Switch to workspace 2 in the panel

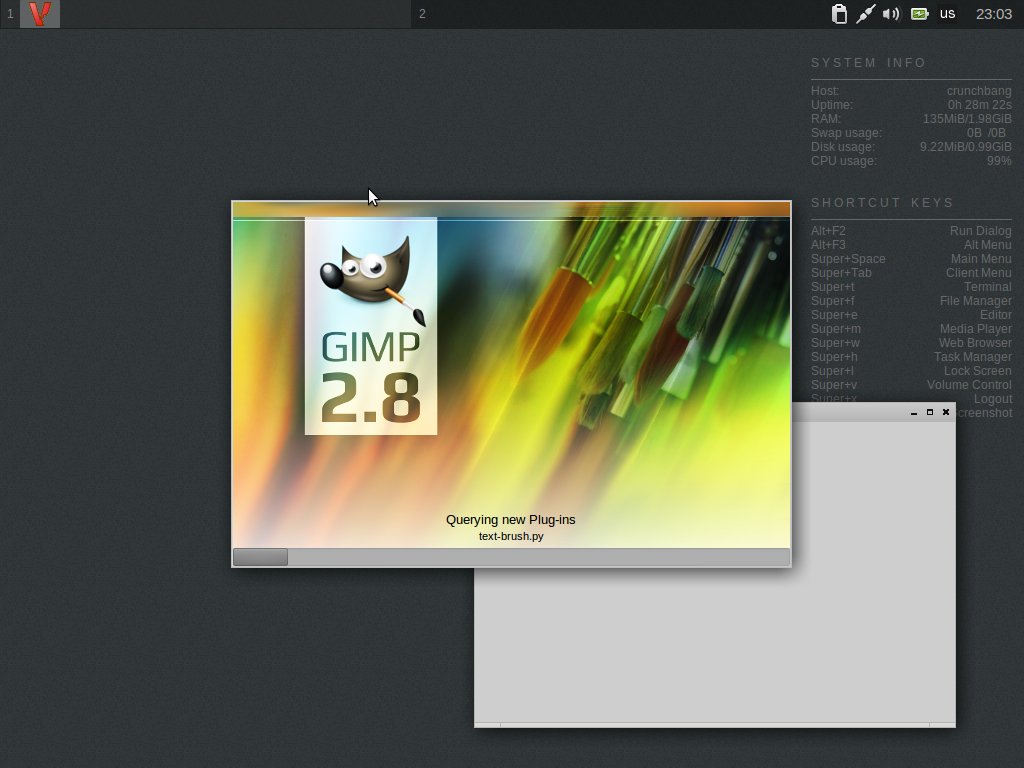tap(423, 14)
